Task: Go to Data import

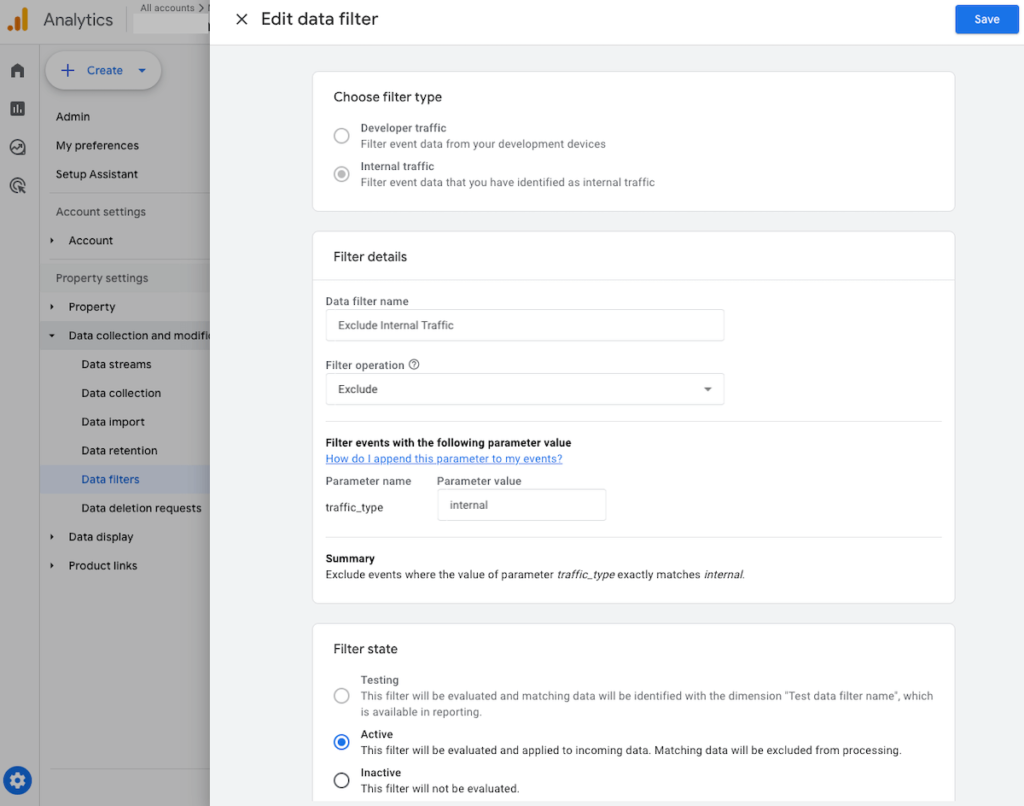Action: point(113,422)
